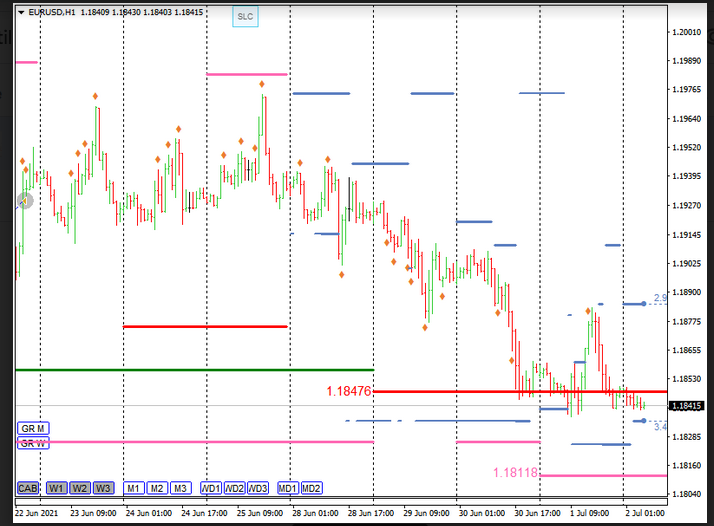This screenshot has width=714, height=526.
Task: Click the WD3 button
Action: pyautogui.click(x=258, y=488)
